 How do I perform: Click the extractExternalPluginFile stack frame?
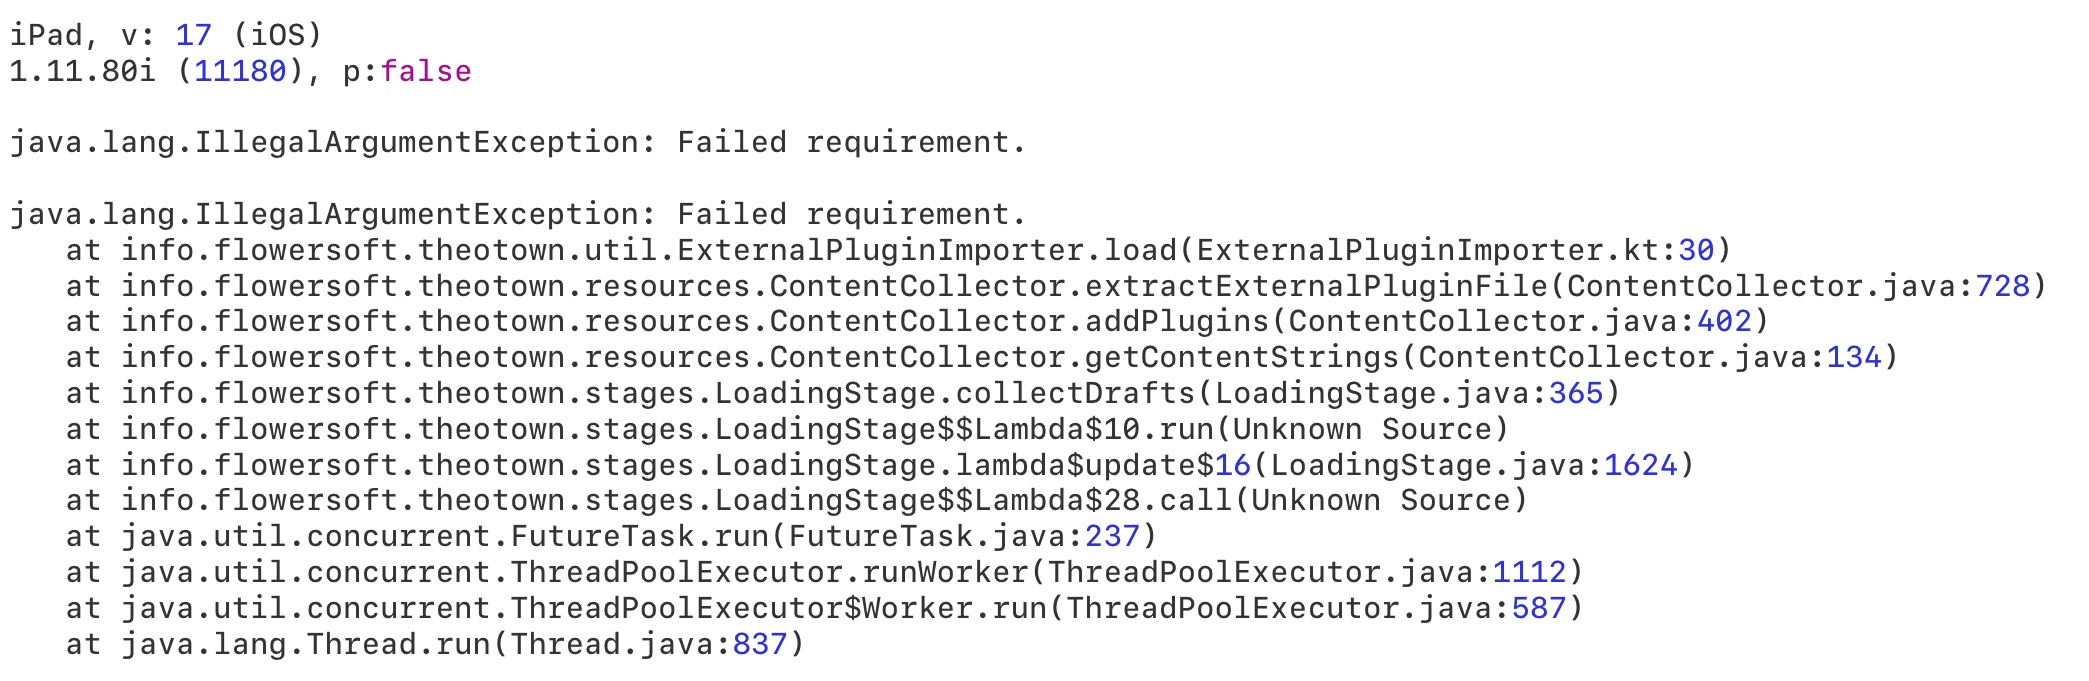(x=1056, y=286)
